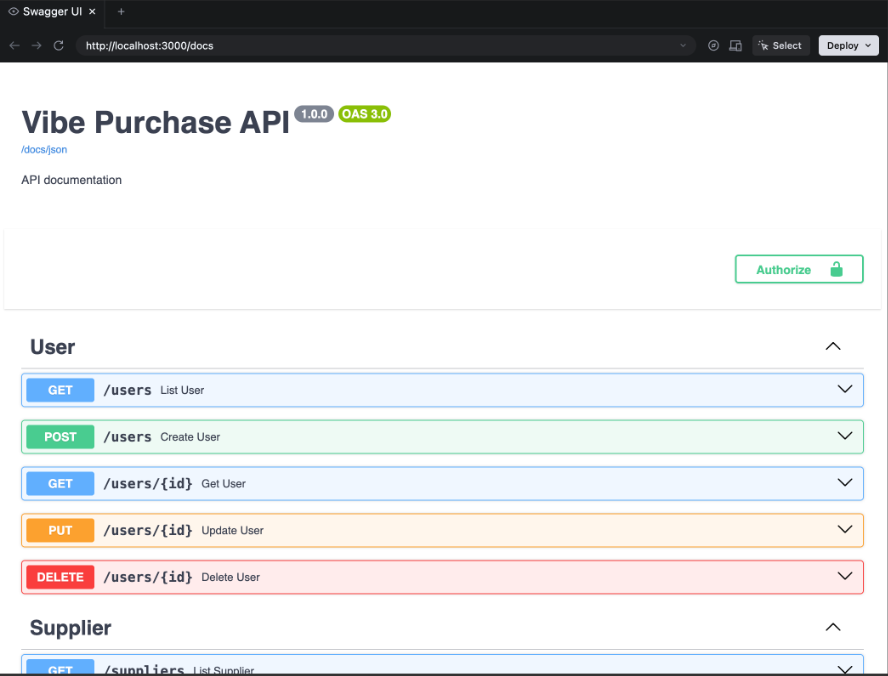Click the GET badge for Get User
The image size is (888, 676).
pos(60,484)
